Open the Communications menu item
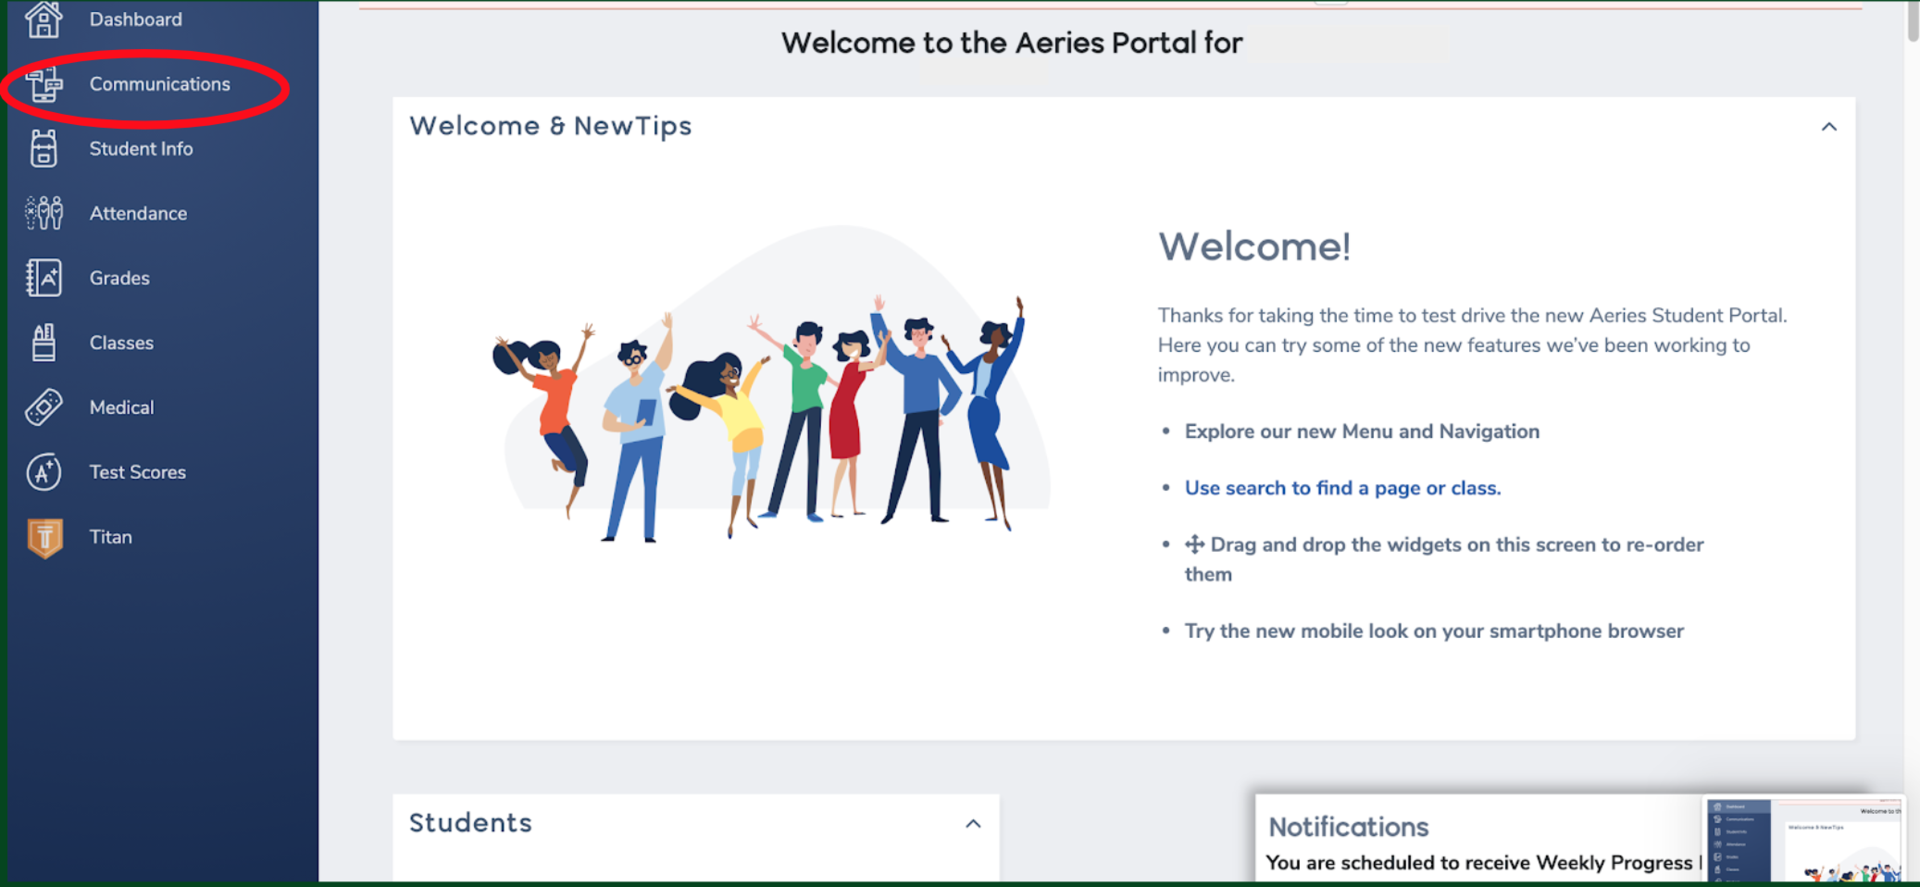Viewport: 1920px width, 887px height. (x=160, y=84)
